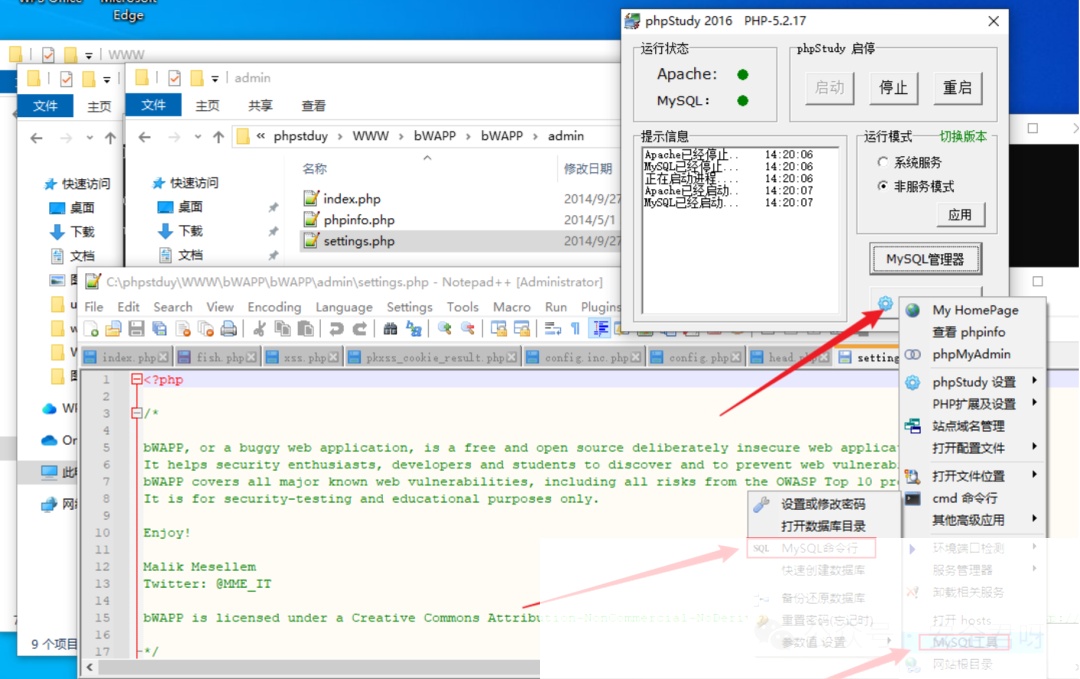
Task: Click Synchronize vertical scrolling icon in Notepad++
Action: [x=499, y=328]
